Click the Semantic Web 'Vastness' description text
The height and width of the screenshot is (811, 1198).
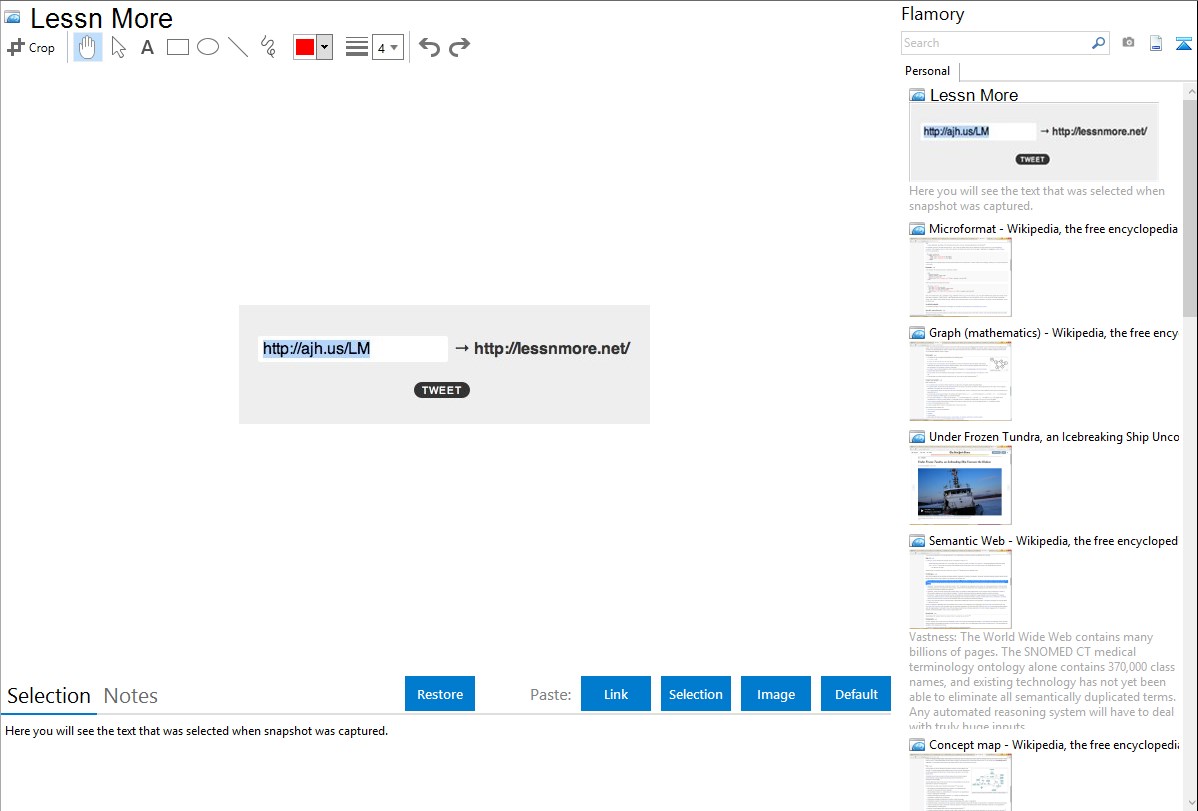(1043, 681)
